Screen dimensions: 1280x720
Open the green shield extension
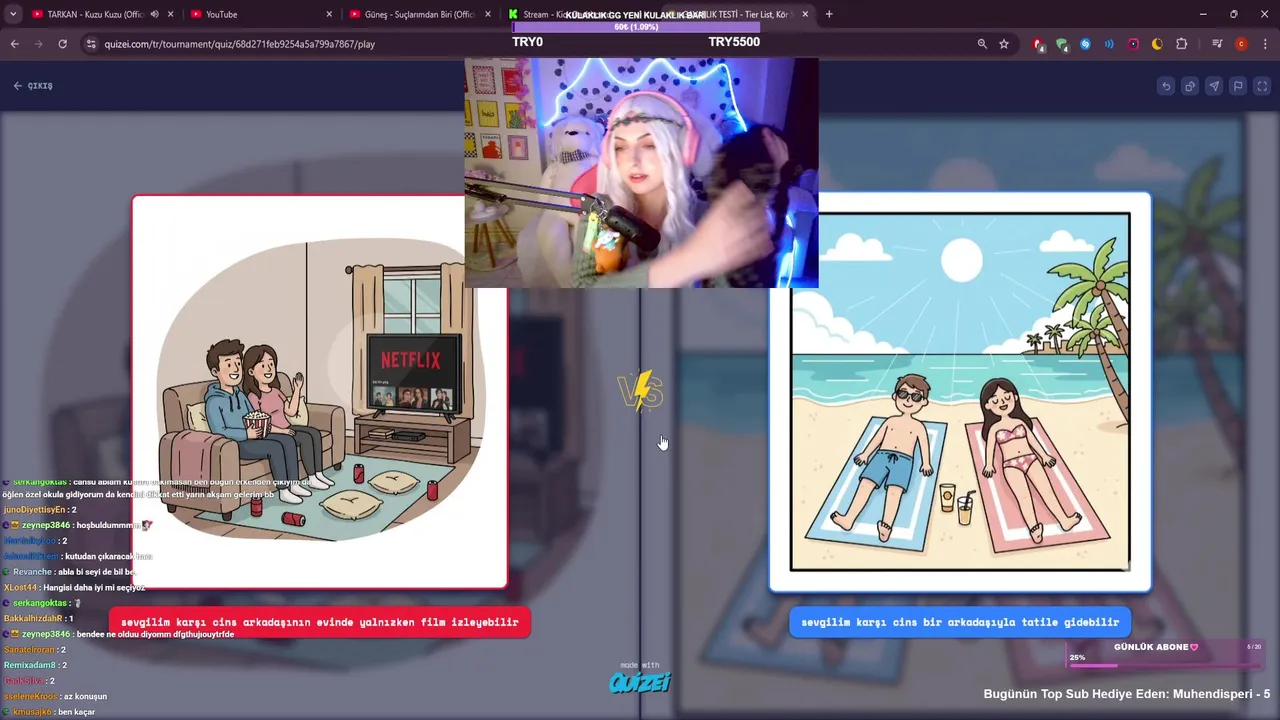pyautogui.click(x=1062, y=44)
